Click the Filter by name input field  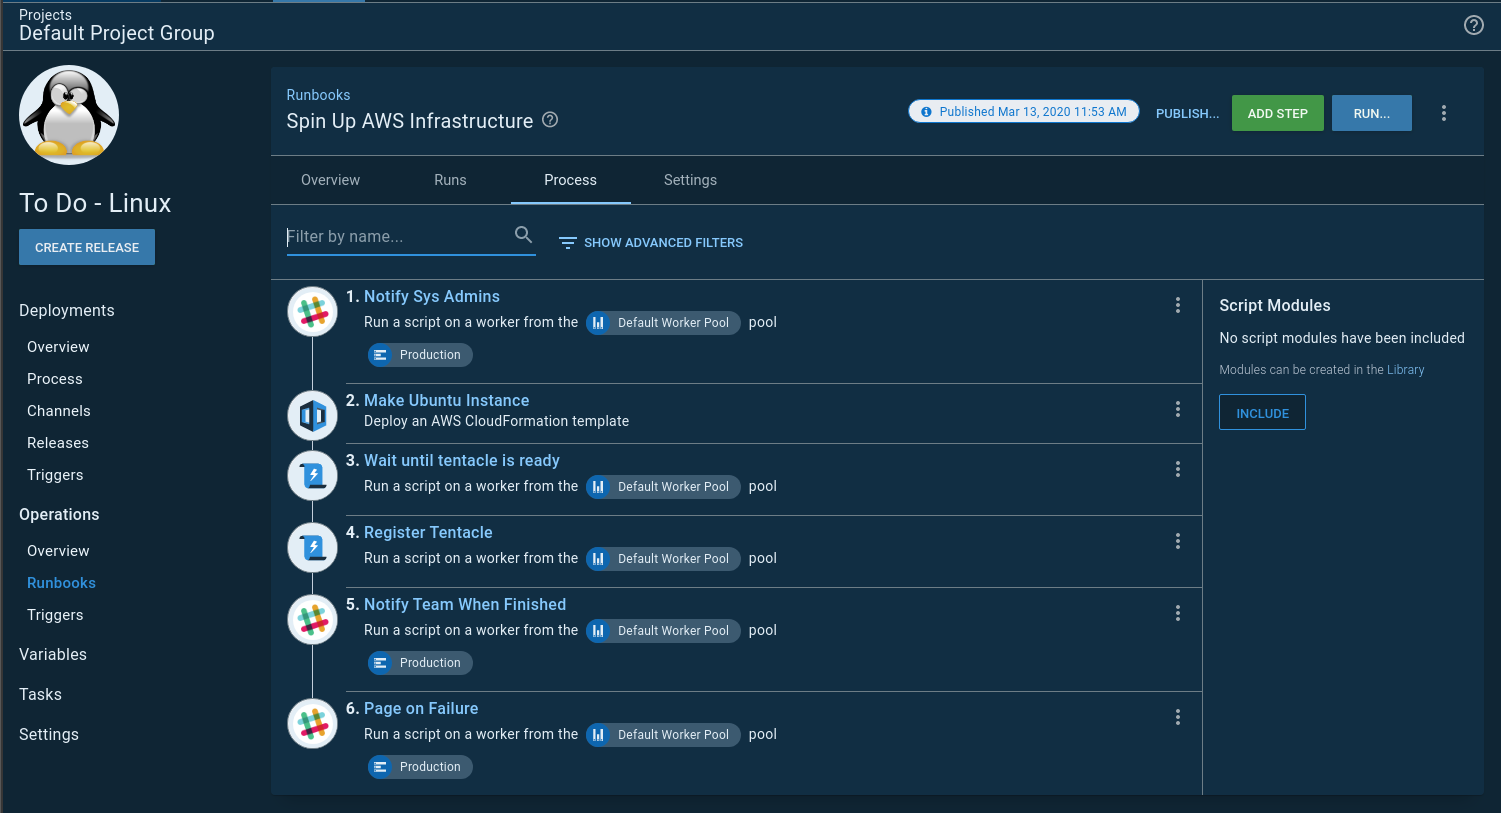[398, 237]
